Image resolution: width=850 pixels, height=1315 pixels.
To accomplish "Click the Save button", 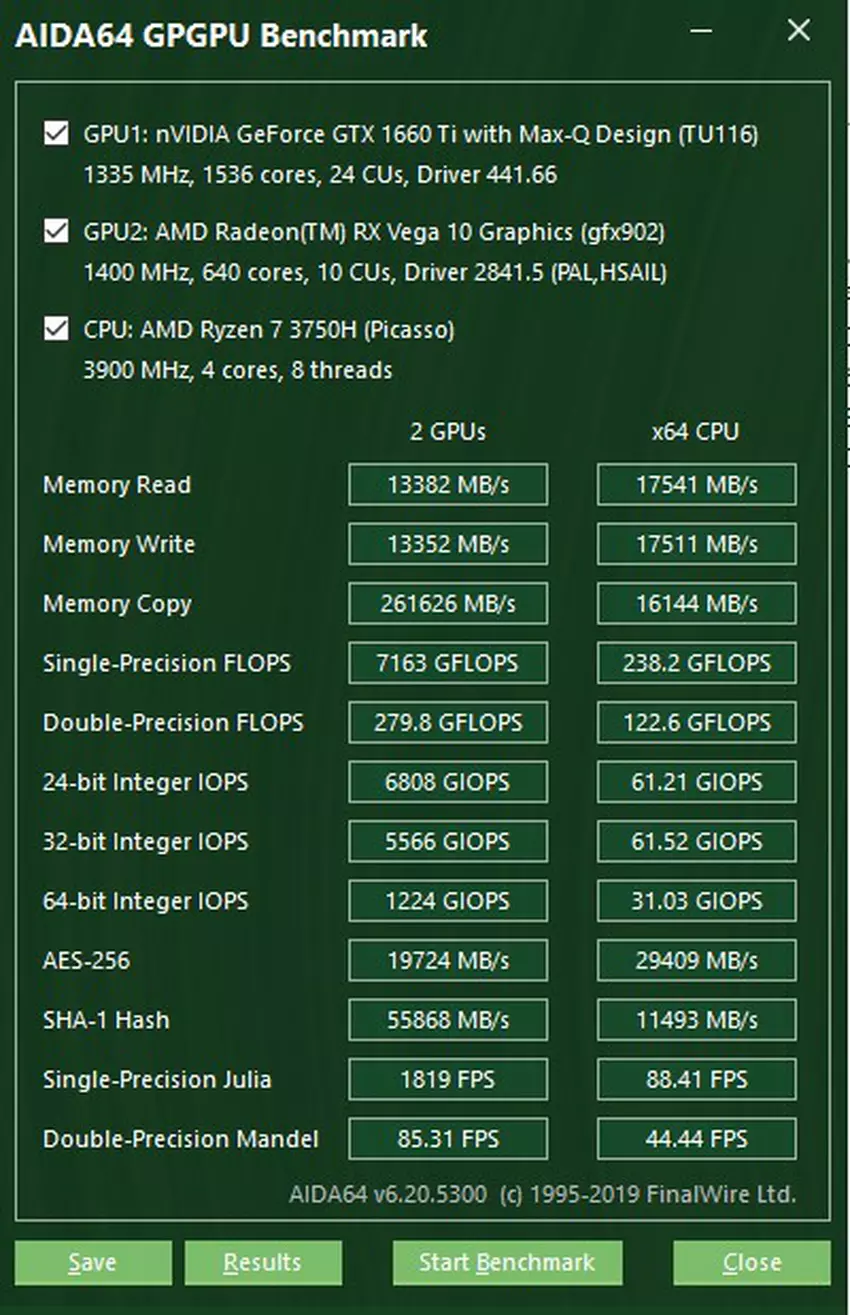I will 92,1262.
